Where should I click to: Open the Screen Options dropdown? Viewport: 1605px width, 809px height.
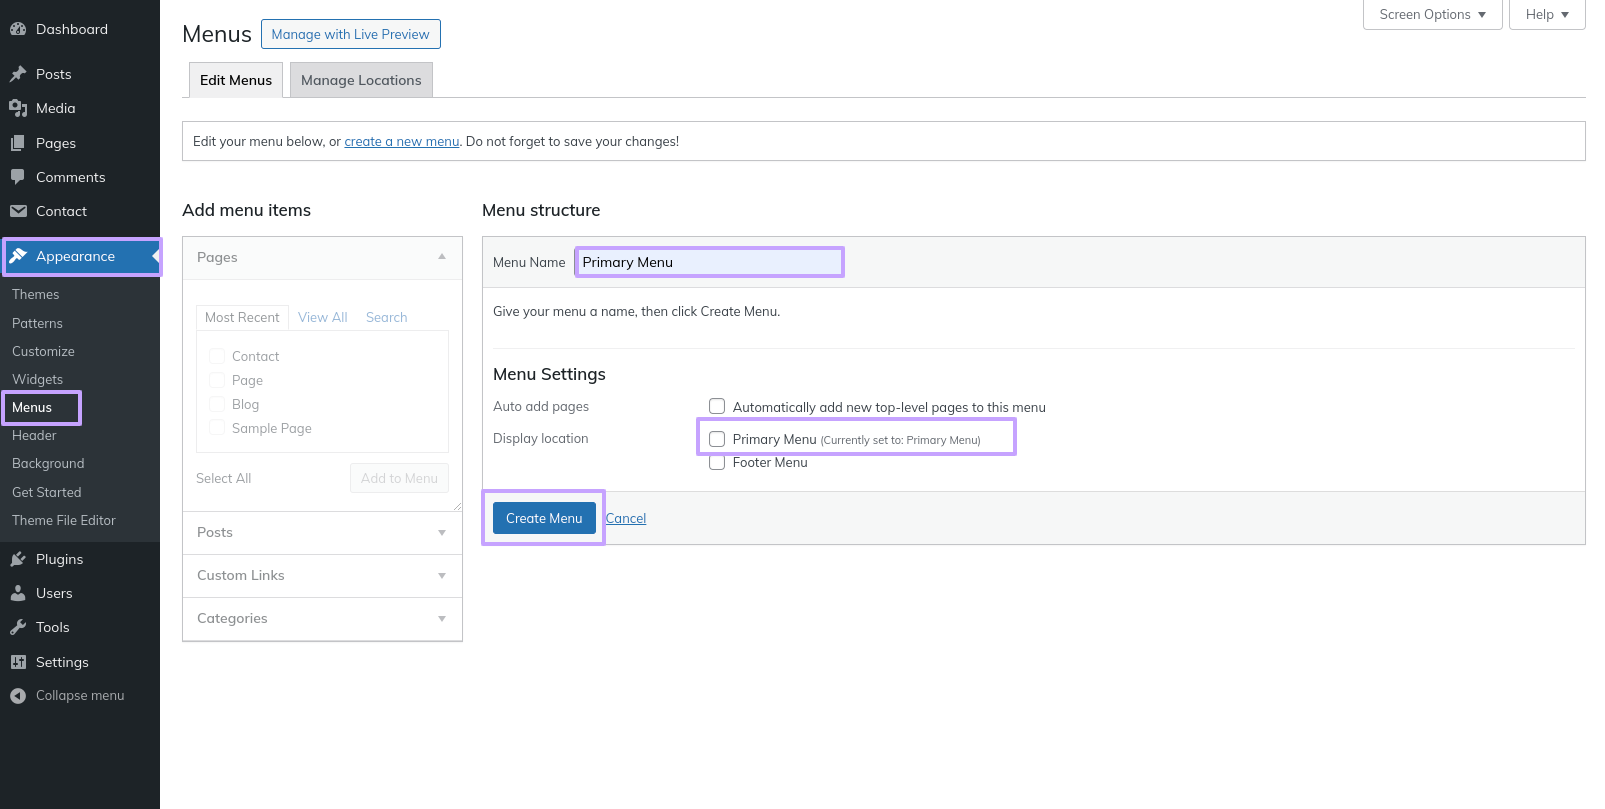pos(1432,14)
